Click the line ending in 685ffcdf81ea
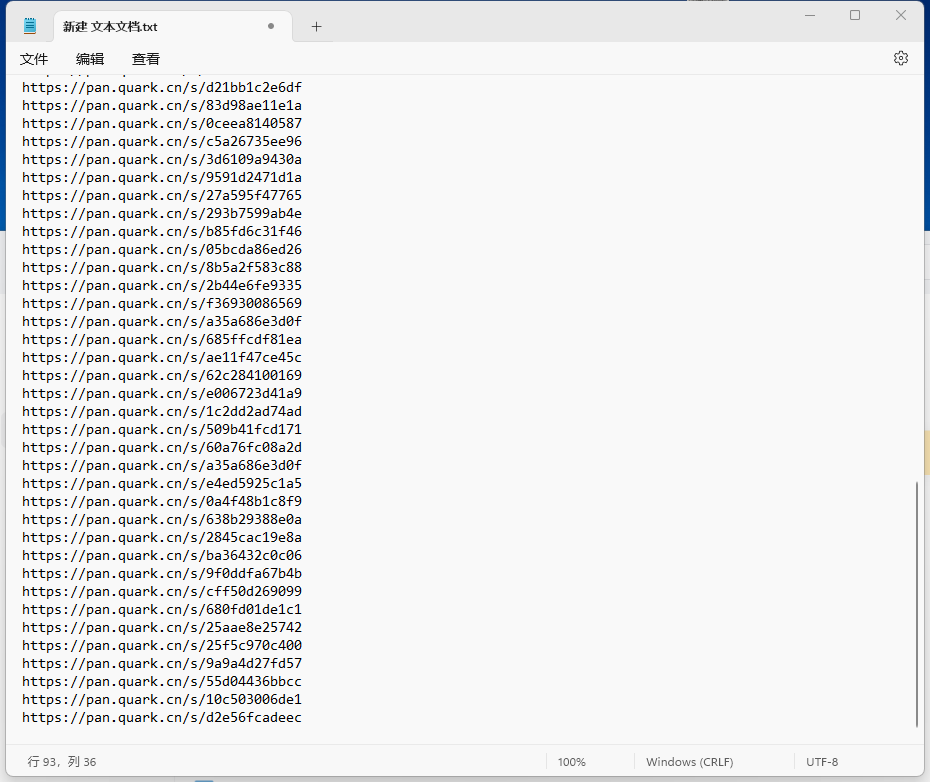930x782 pixels. click(x=162, y=339)
